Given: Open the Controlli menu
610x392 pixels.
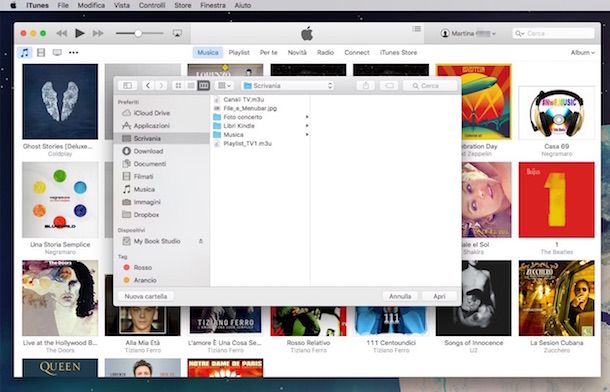Looking at the screenshot, I should pos(152,5).
